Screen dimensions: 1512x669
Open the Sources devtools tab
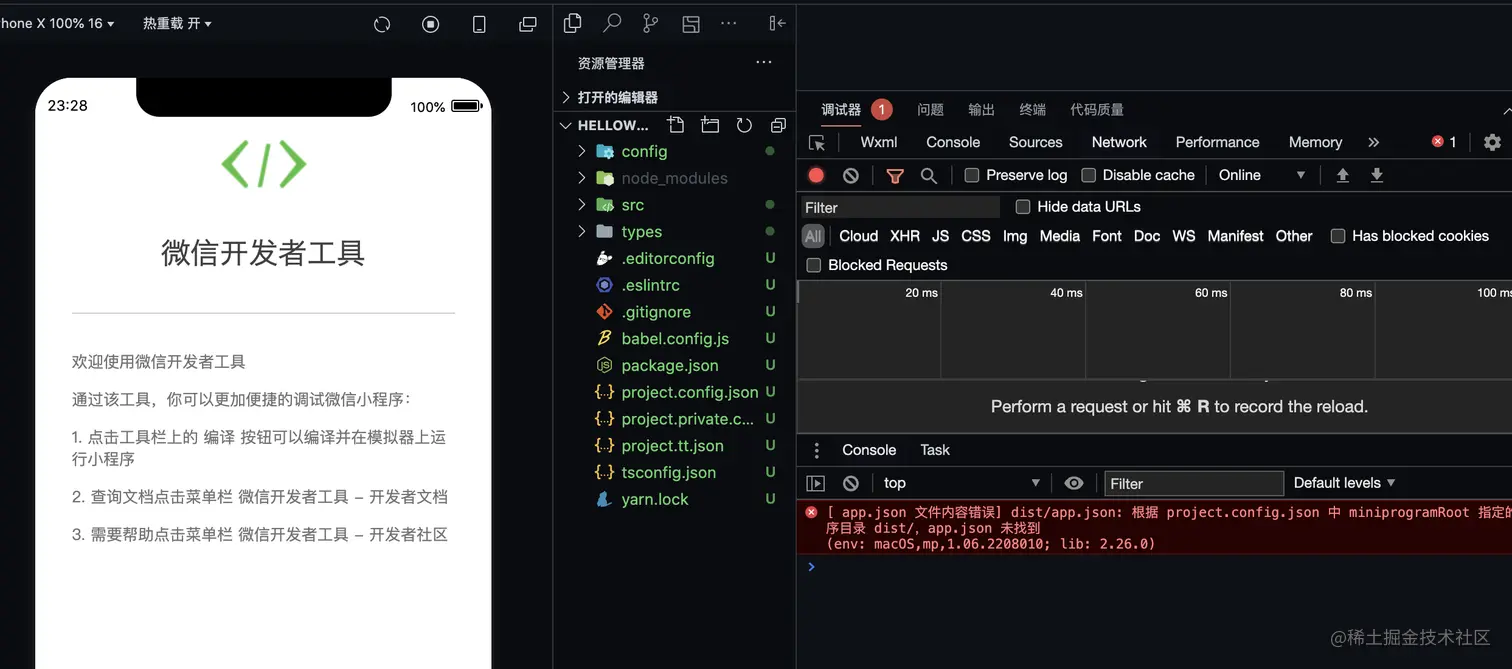pyautogui.click(x=1035, y=142)
